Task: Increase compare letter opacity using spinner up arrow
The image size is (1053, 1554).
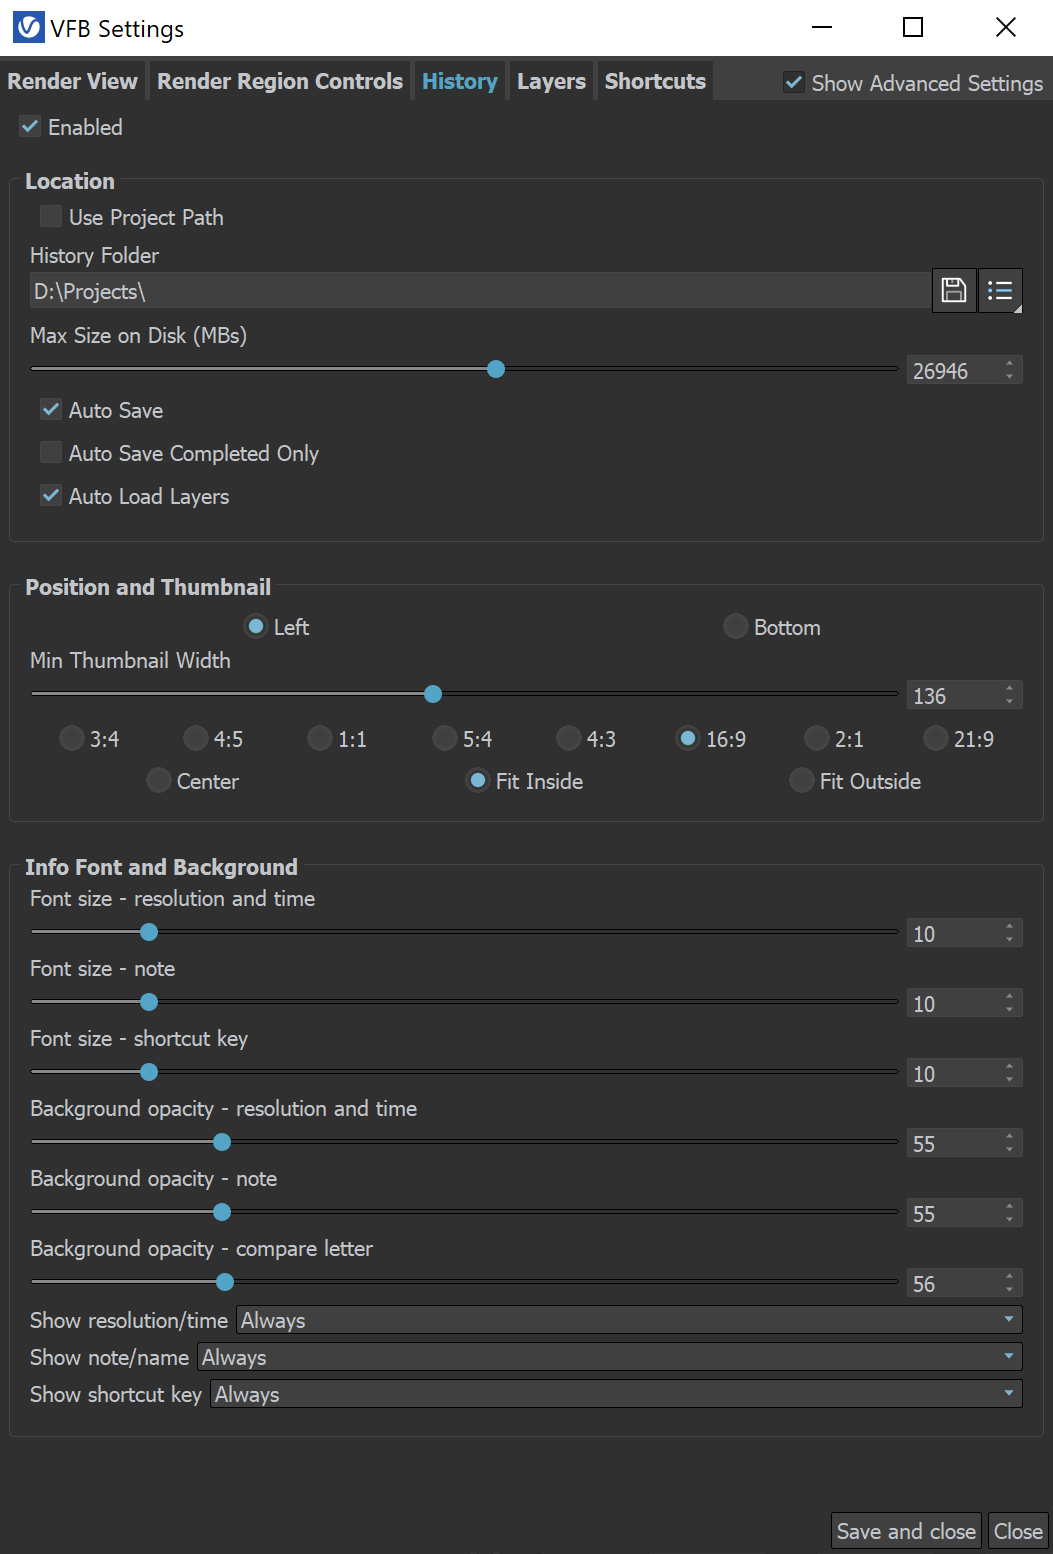Action: pos(1010,1276)
